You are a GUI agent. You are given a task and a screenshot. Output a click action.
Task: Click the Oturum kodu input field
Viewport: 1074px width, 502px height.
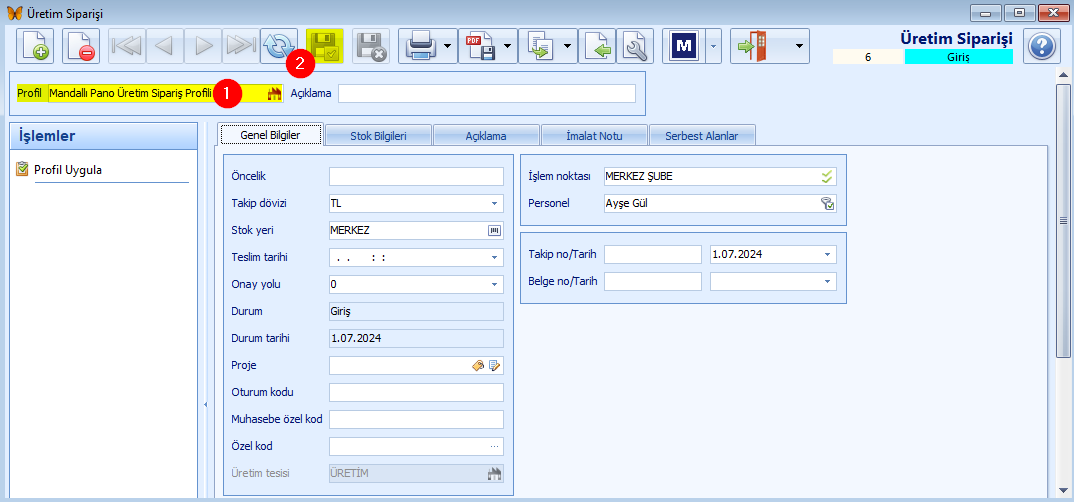click(x=416, y=392)
